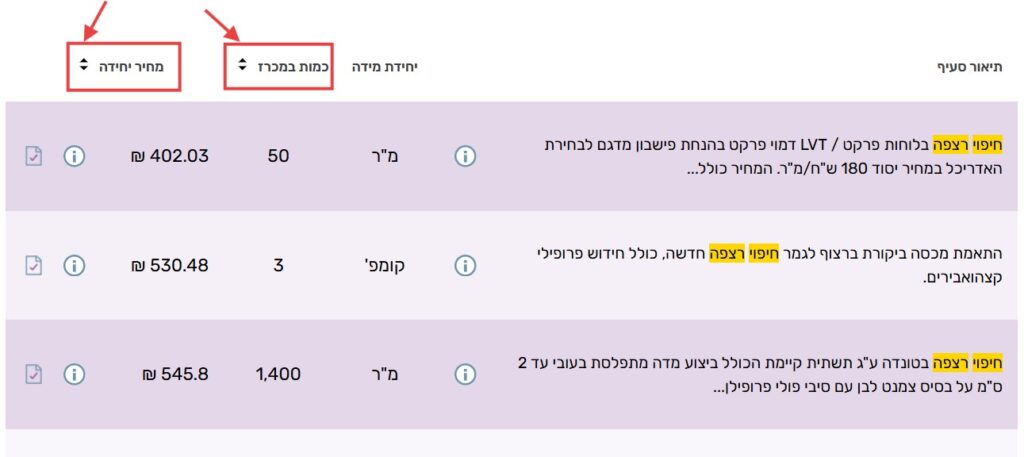Click the info icon next to price 545.8
The height and width of the screenshot is (457, 1024).
(74, 374)
